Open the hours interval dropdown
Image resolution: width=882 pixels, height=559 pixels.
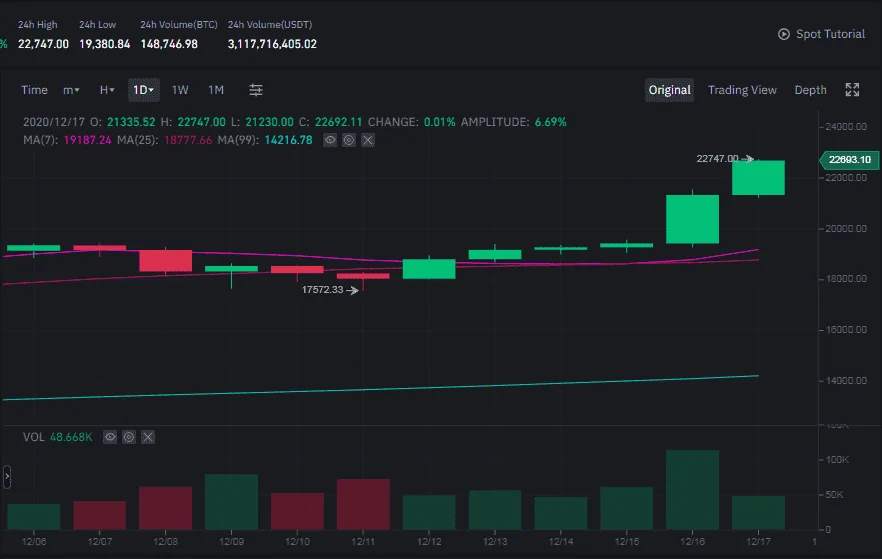click(107, 90)
